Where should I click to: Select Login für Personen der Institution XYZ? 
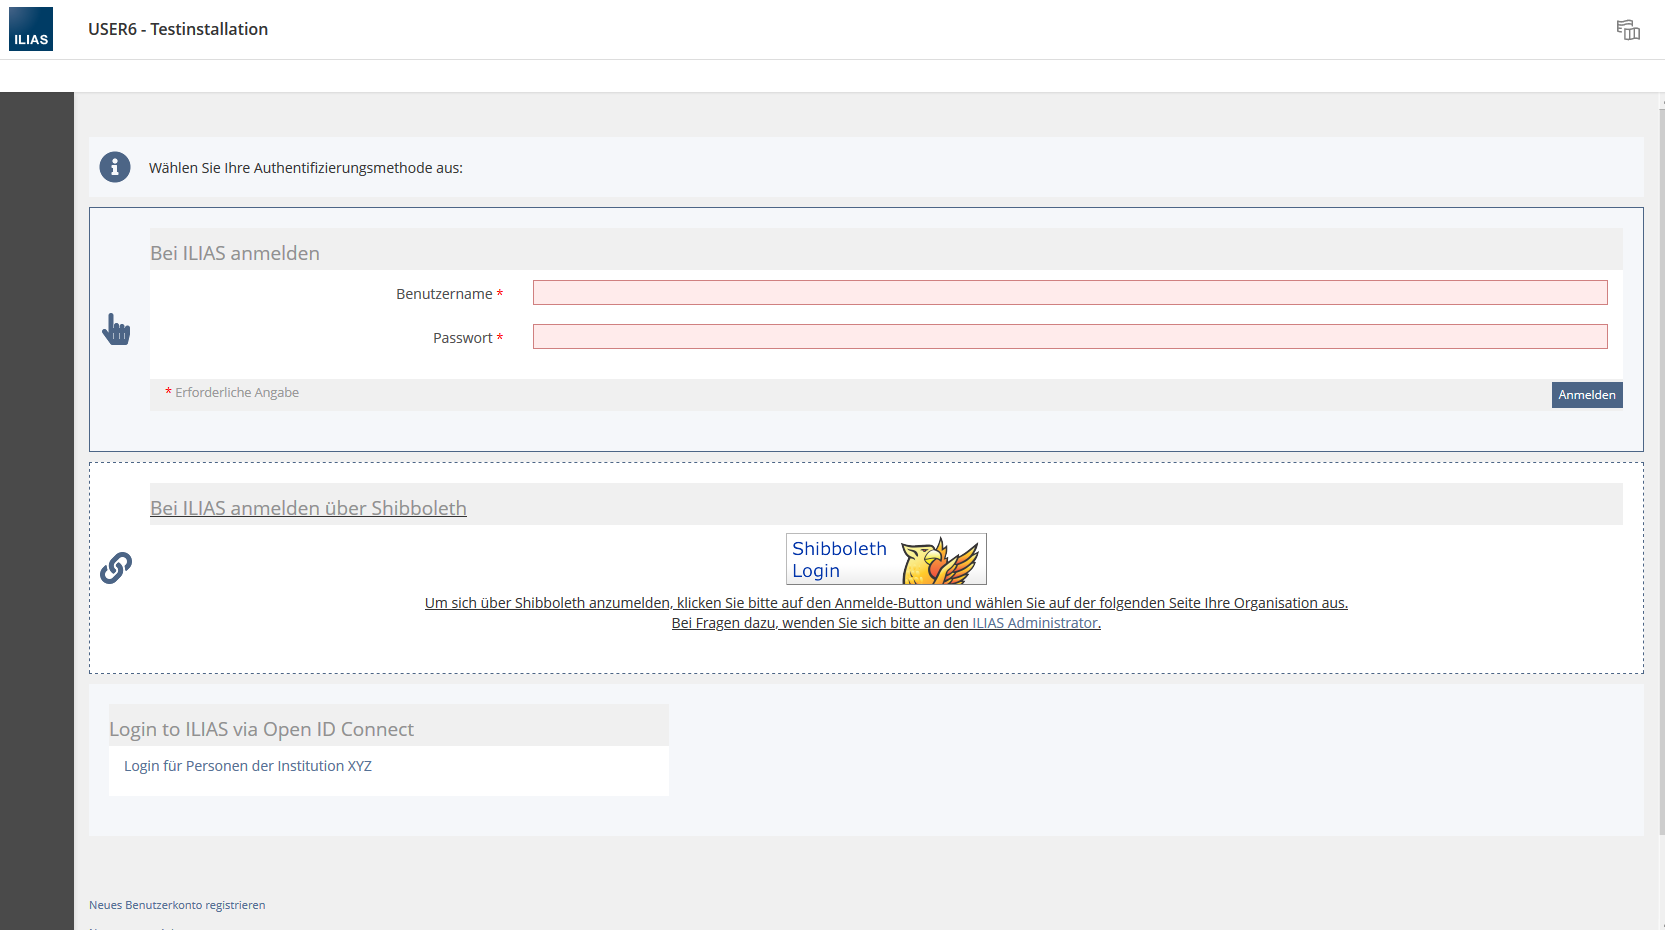click(248, 766)
